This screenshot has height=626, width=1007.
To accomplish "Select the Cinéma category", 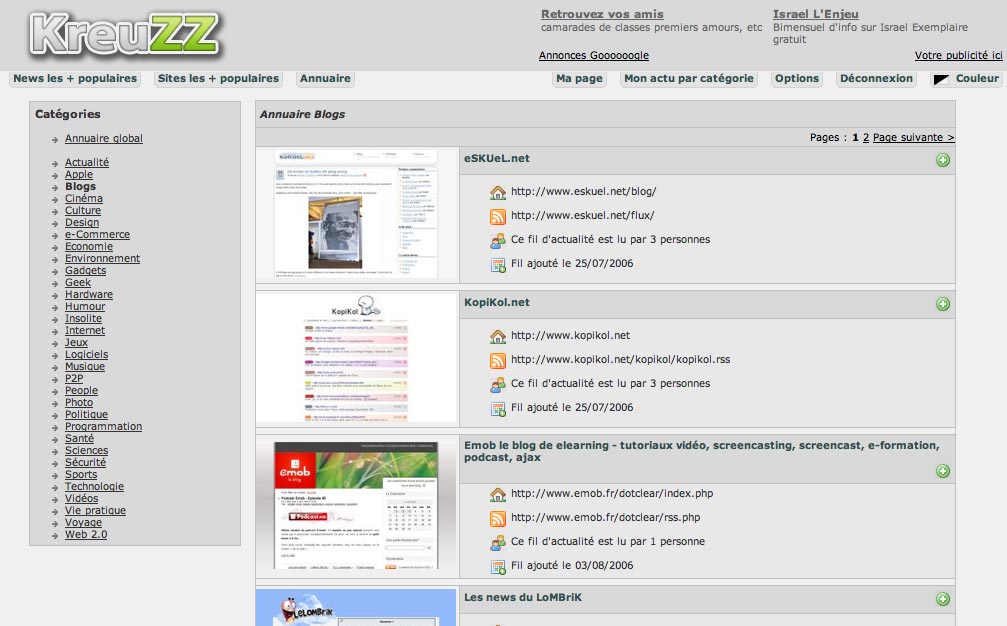I will 83,198.
